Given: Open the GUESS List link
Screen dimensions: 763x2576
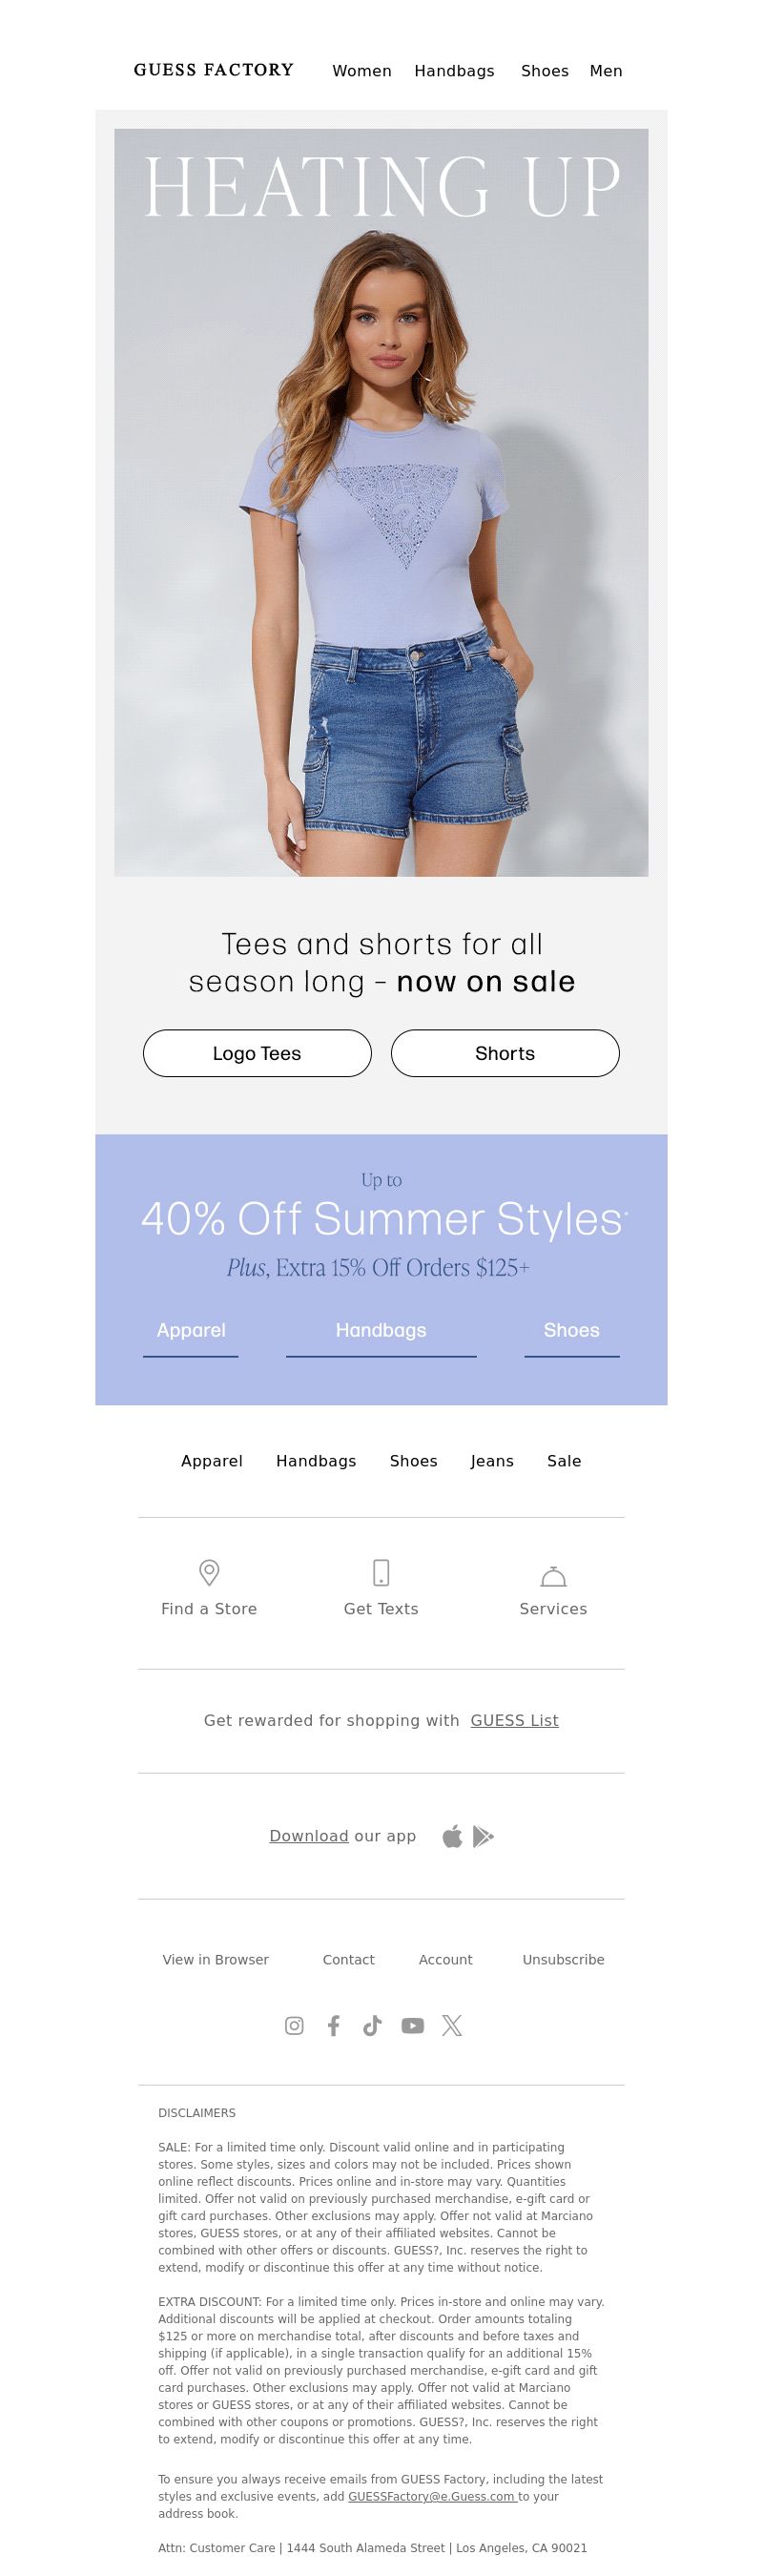Looking at the screenshot, I should (x=514, y=1720).
